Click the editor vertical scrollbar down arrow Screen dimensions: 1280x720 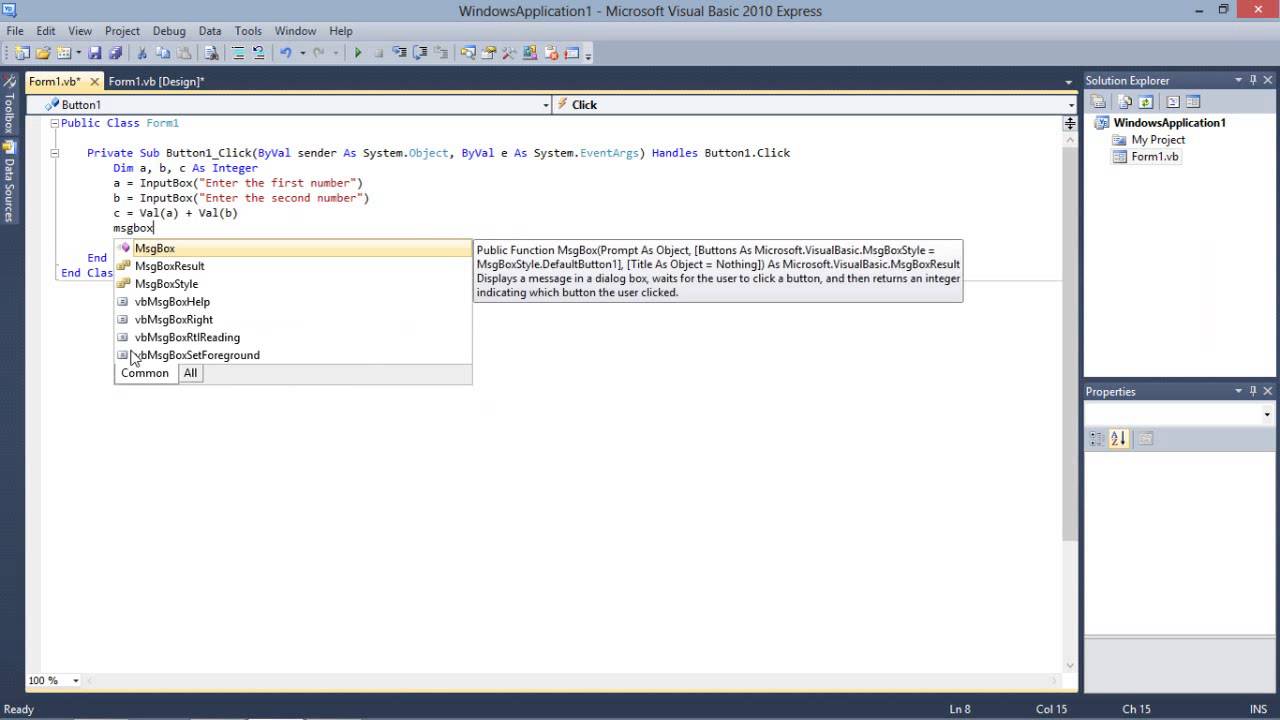pyautogui.click(x=1070, y=664)
